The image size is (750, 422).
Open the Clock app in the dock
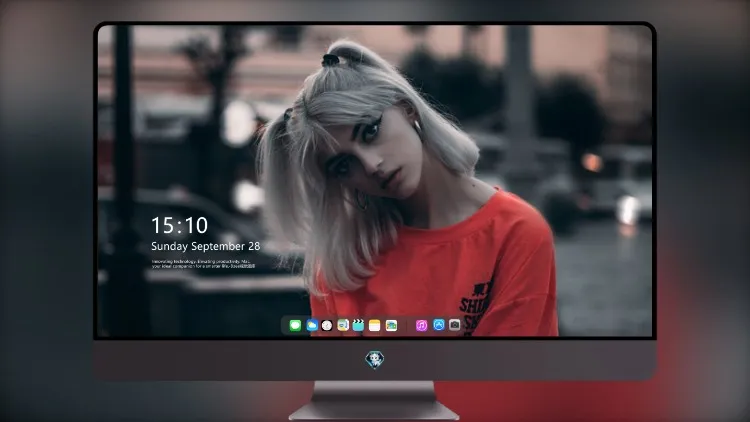327,325
